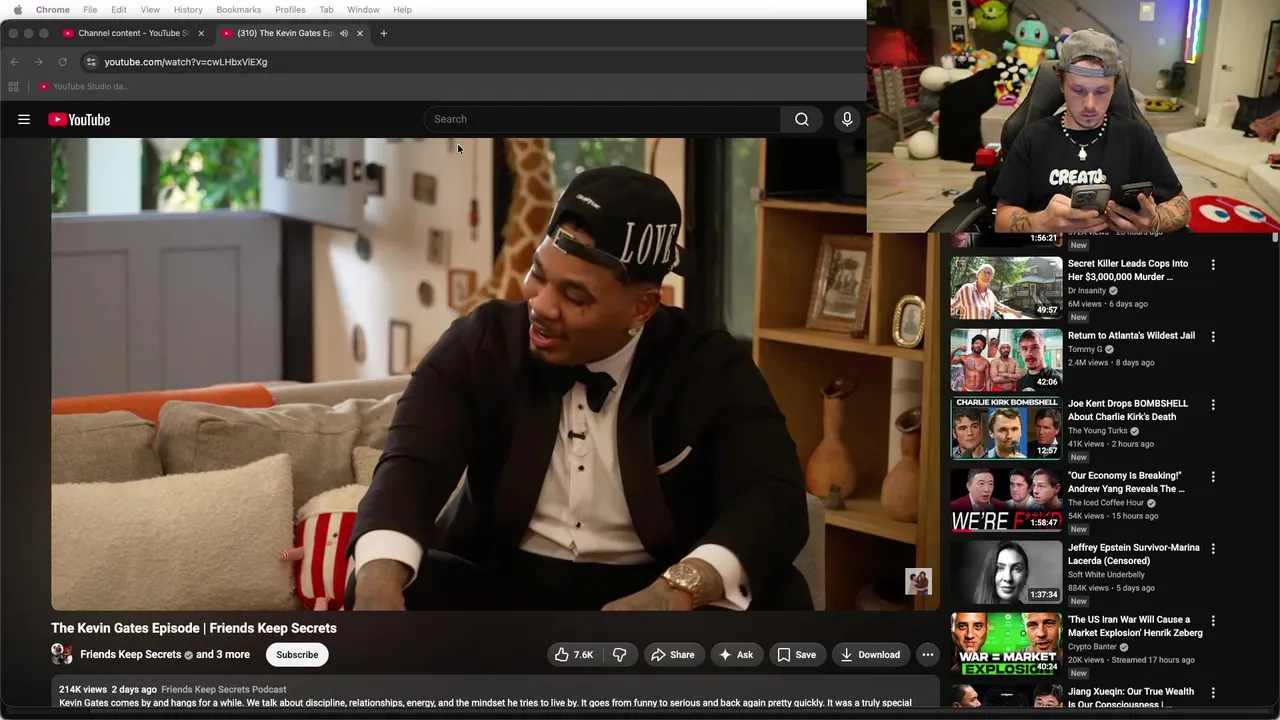The width and height of the screenshot is (1280, 720).
Task: Click the Ask button
Action: [736, 655]
